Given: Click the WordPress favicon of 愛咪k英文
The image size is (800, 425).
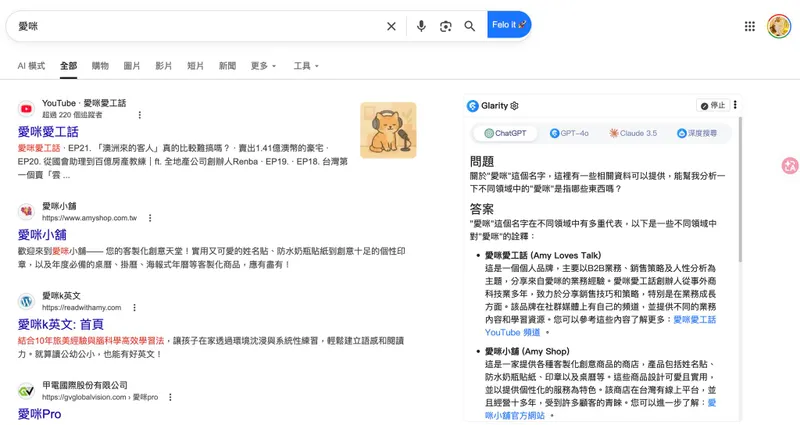Looking at the screenshot, I should coord(26,301).
